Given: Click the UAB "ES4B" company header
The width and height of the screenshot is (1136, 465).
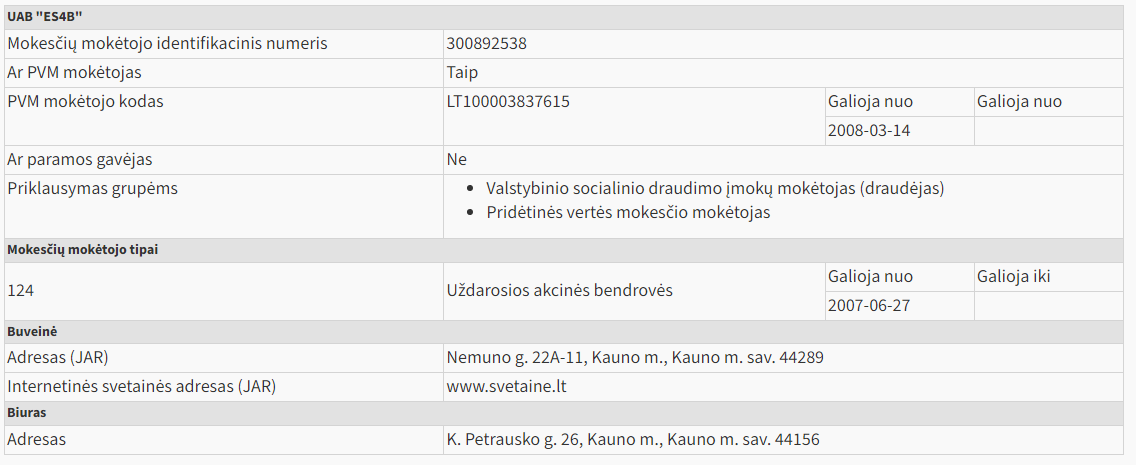Looking at the screenshot, I should [47, 18].
